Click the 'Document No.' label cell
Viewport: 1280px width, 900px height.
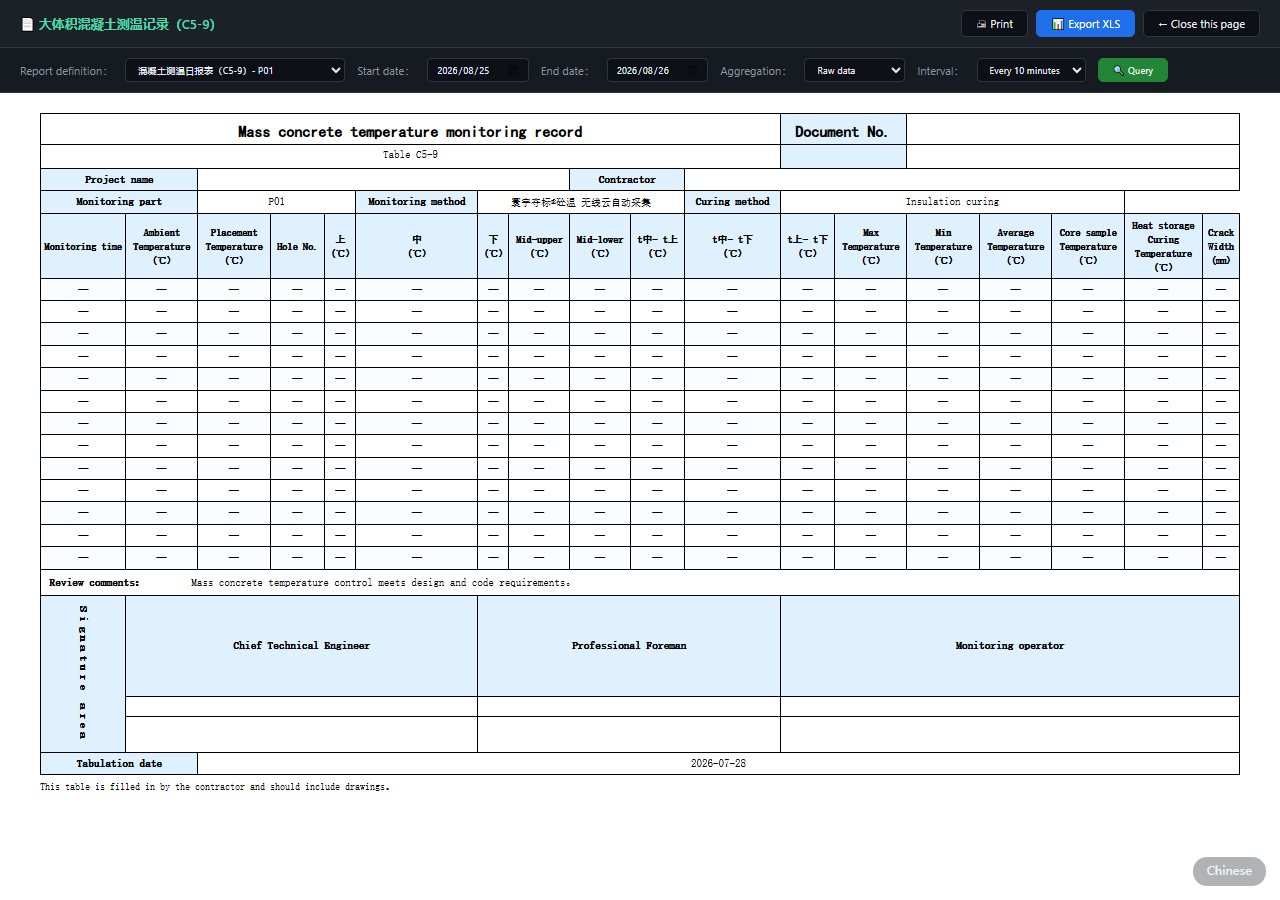pos(843,130)
